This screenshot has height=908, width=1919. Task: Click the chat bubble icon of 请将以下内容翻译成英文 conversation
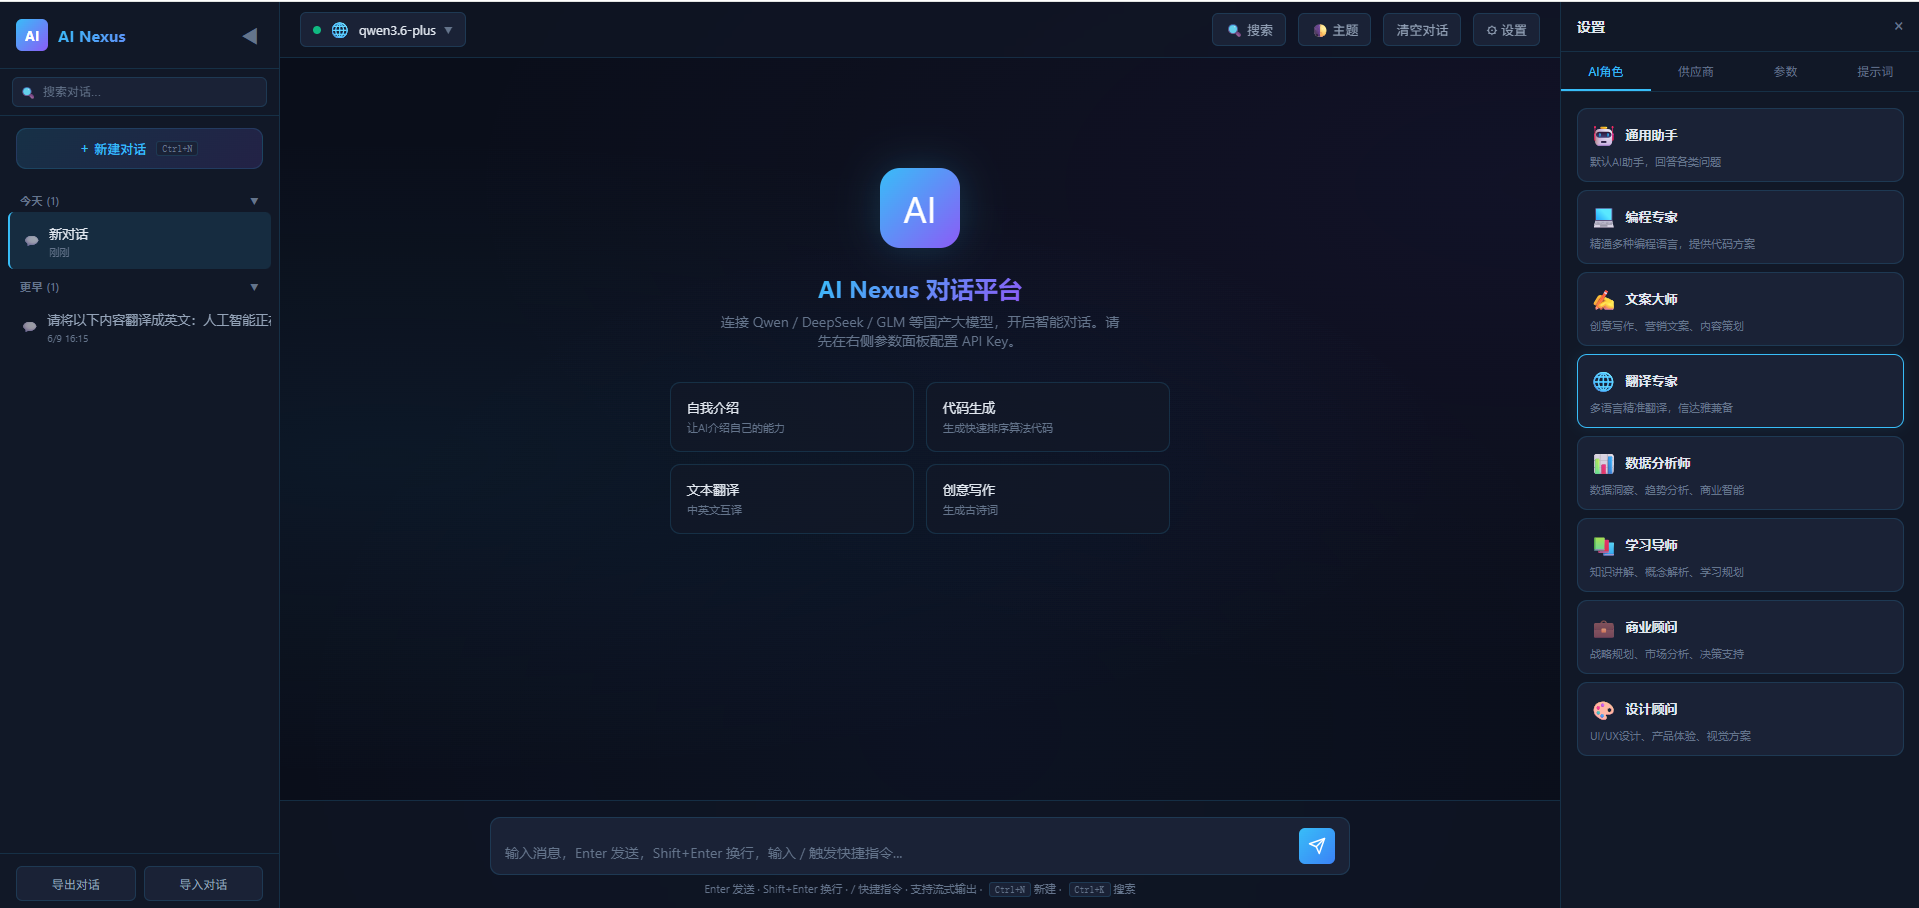pos(30,326)
